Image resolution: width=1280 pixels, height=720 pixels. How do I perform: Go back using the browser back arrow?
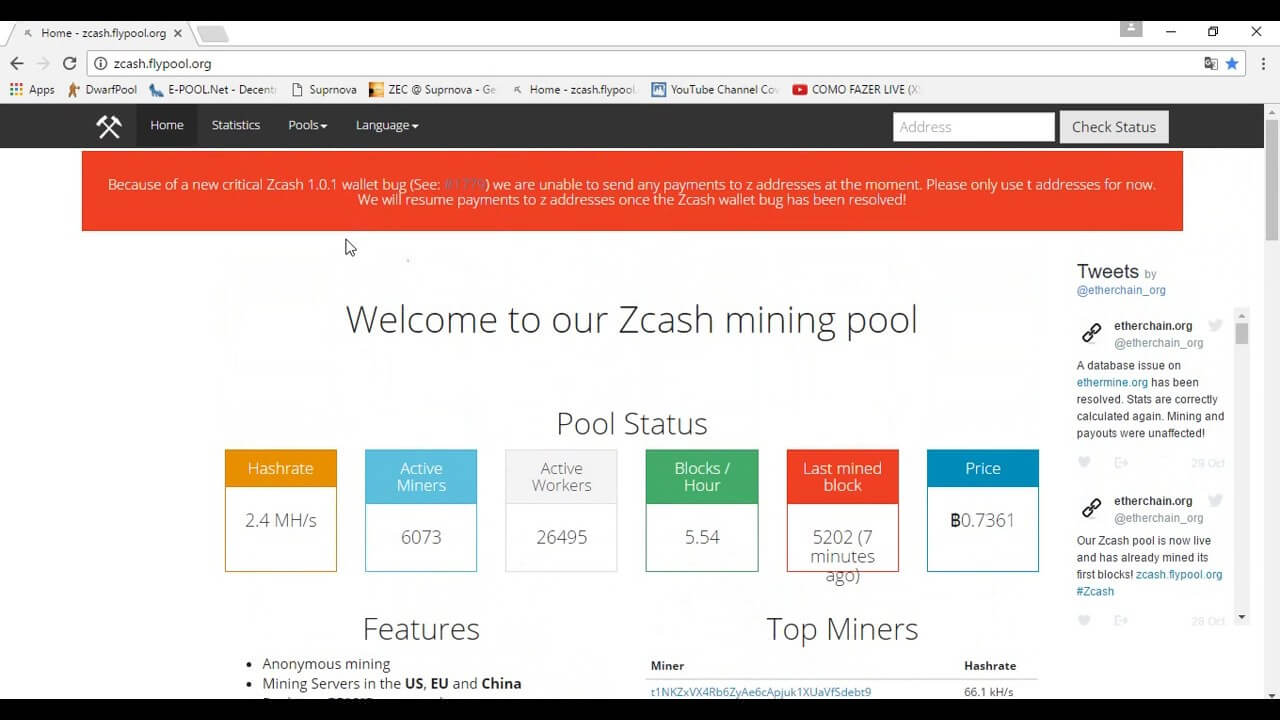click(17, 63)
